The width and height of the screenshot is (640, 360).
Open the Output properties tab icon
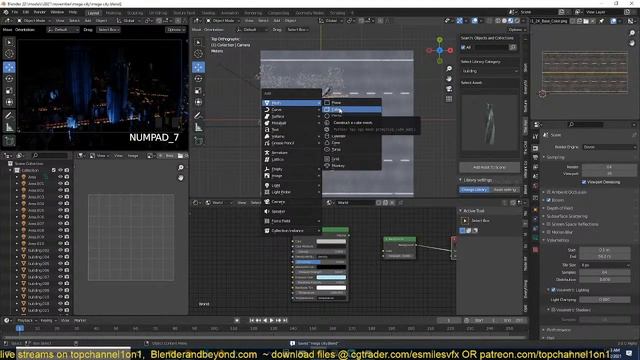click(536, 158)
